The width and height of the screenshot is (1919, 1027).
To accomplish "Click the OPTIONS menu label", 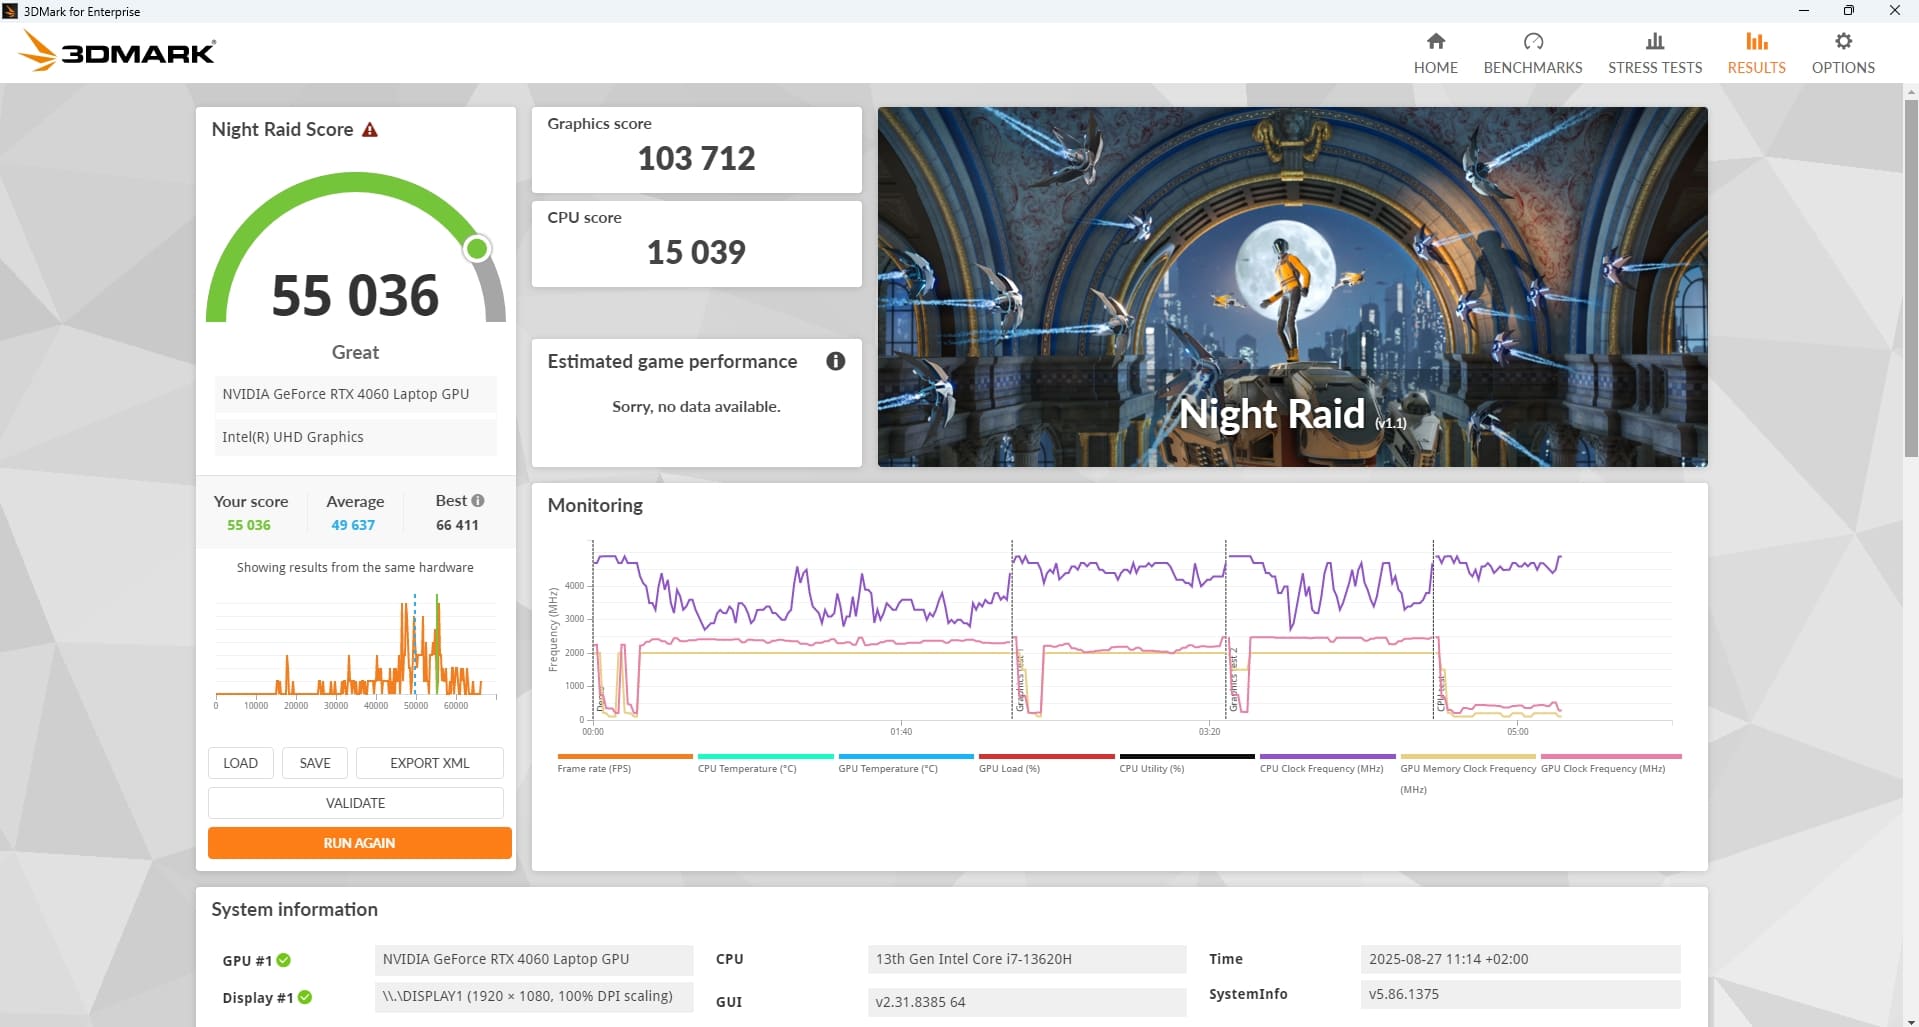I will [1843, 68].
